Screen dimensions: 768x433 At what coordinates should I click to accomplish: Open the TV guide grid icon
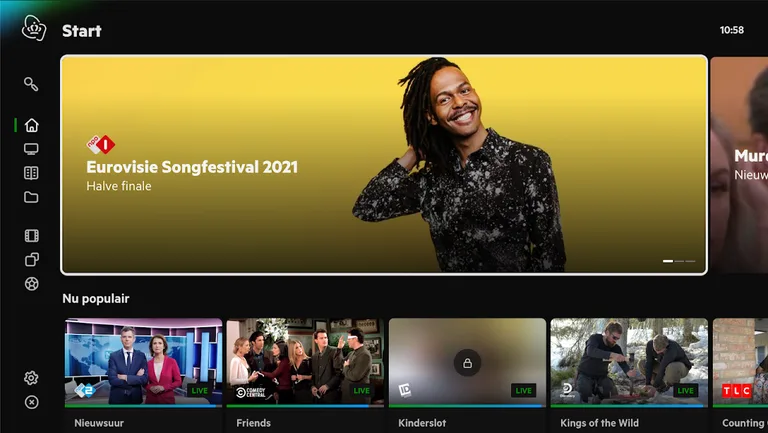click(x=31, y=173)
